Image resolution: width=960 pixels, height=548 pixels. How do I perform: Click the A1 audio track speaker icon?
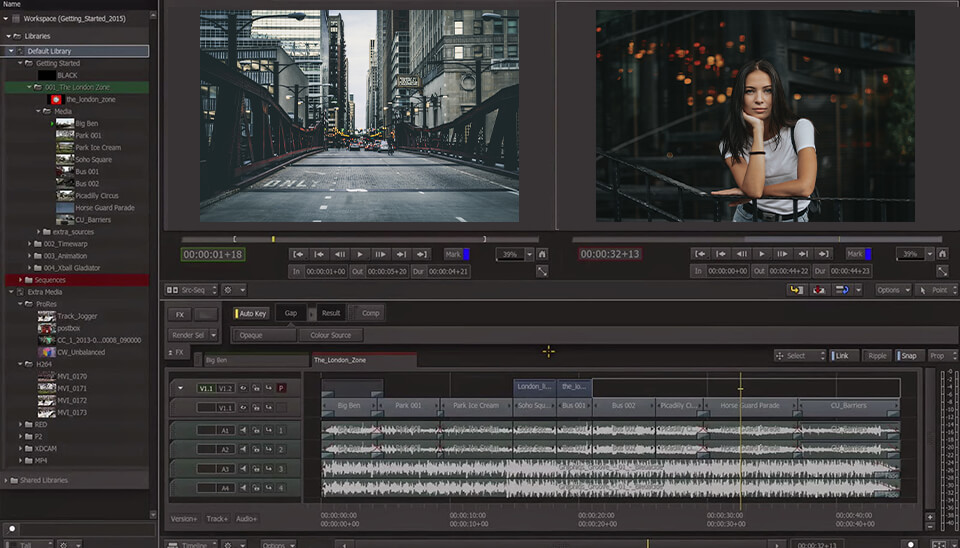244,431
